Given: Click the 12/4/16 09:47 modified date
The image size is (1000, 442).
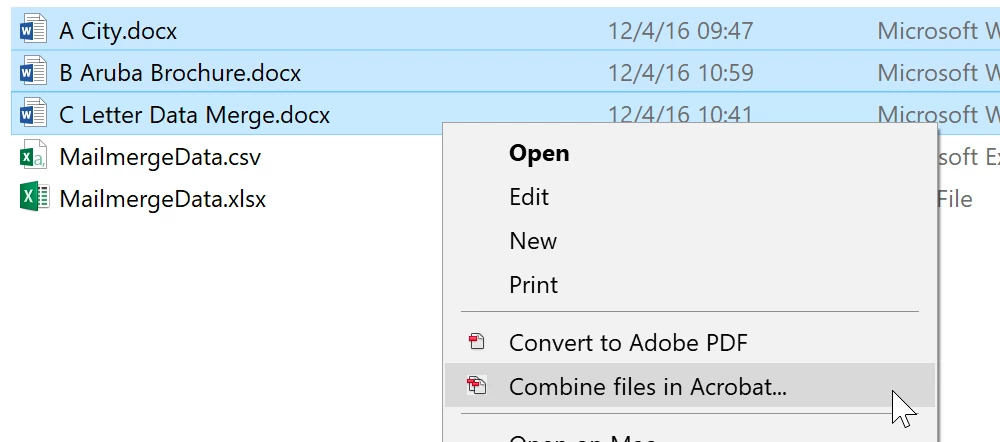Looking at the screenshot, I should (x=680, y=31).
